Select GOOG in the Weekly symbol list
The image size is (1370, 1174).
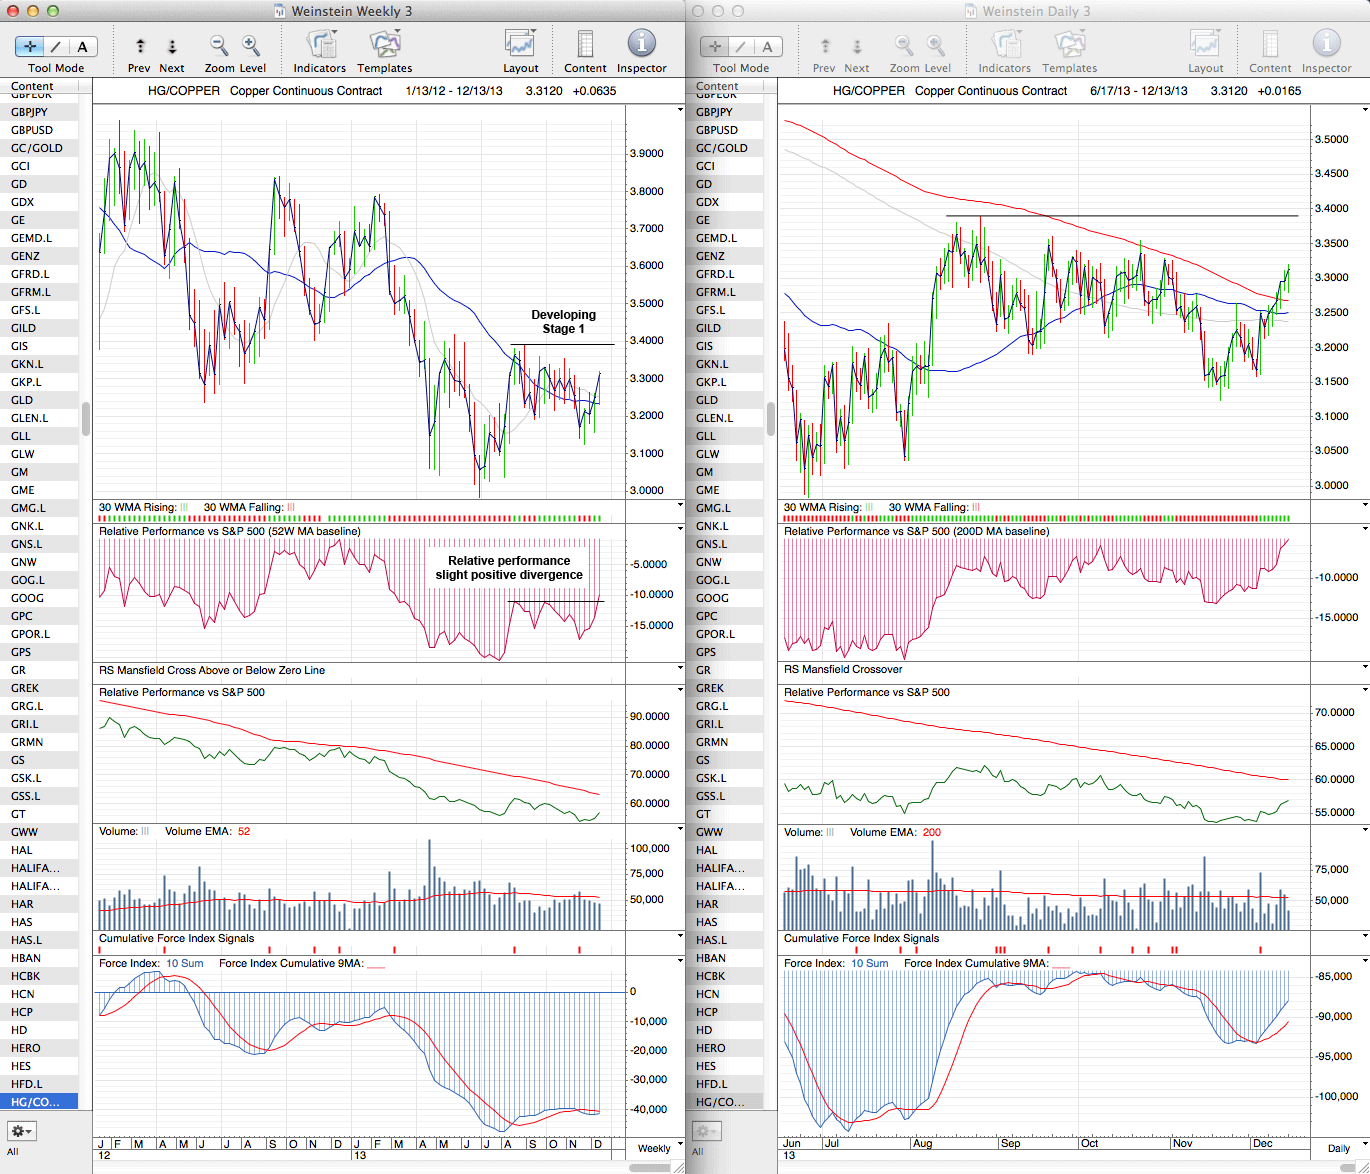point(28,598)
